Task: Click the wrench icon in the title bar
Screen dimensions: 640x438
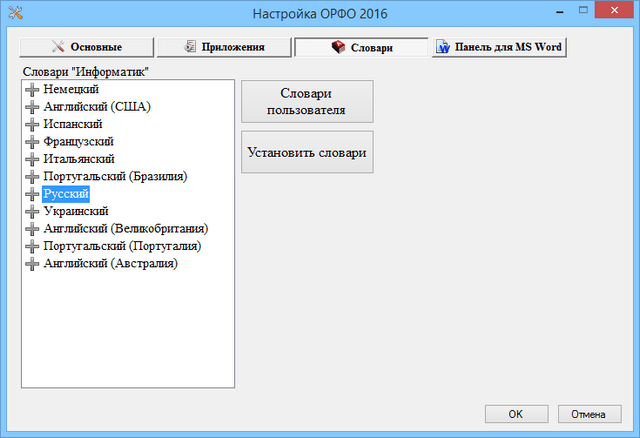Action: [x=13, y=13]
